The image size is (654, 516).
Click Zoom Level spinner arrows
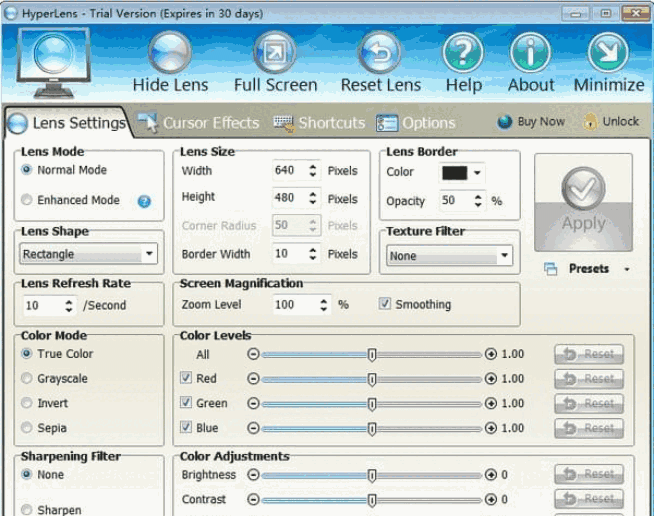click(x=324, y=305)
